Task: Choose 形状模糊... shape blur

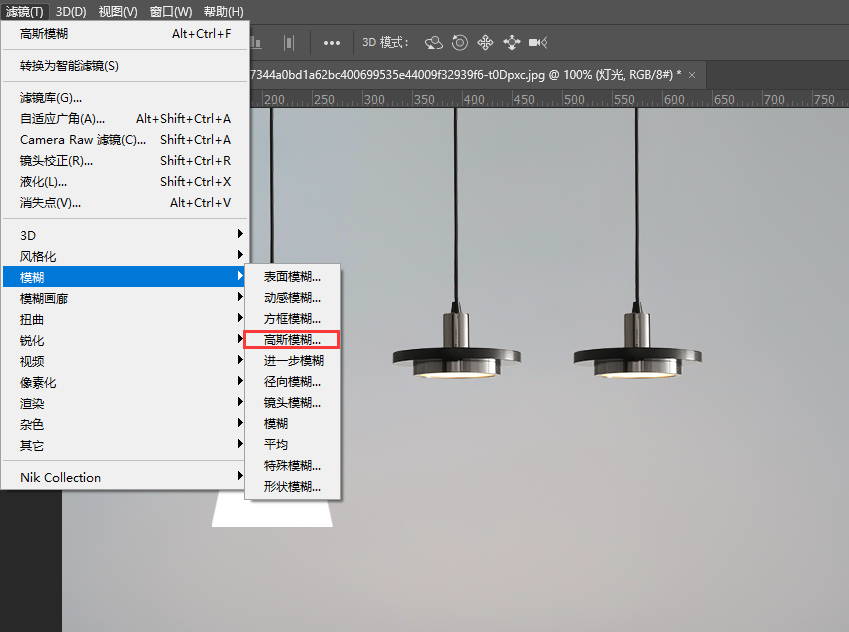Action: 292,487
